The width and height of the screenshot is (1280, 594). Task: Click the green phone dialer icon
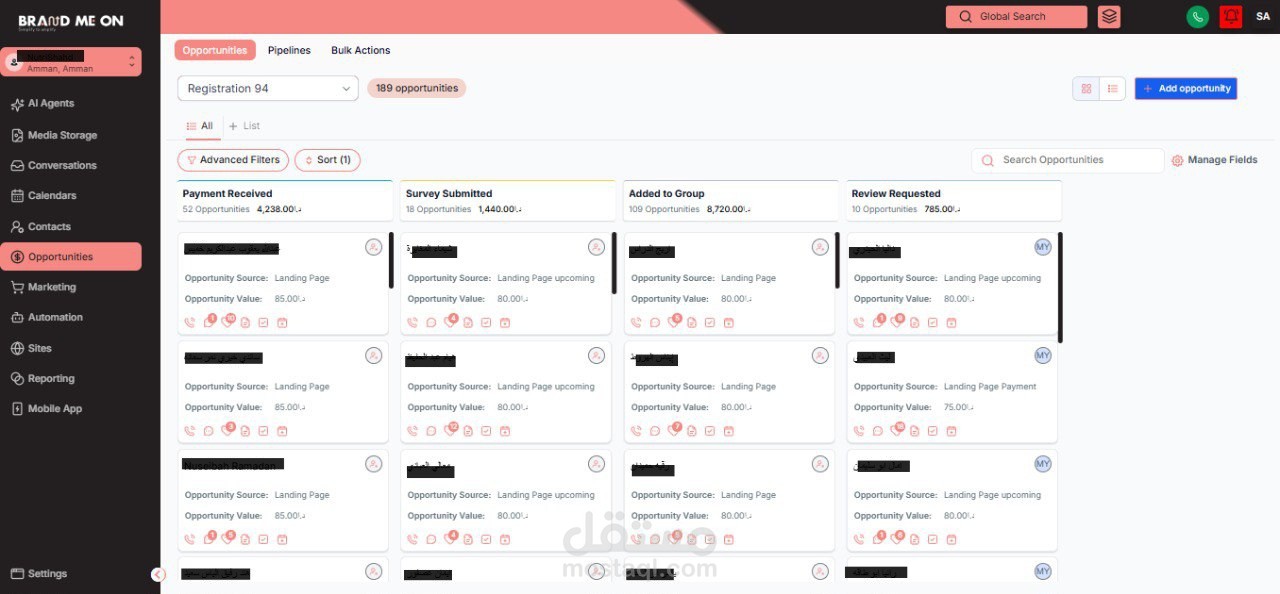1197,17
